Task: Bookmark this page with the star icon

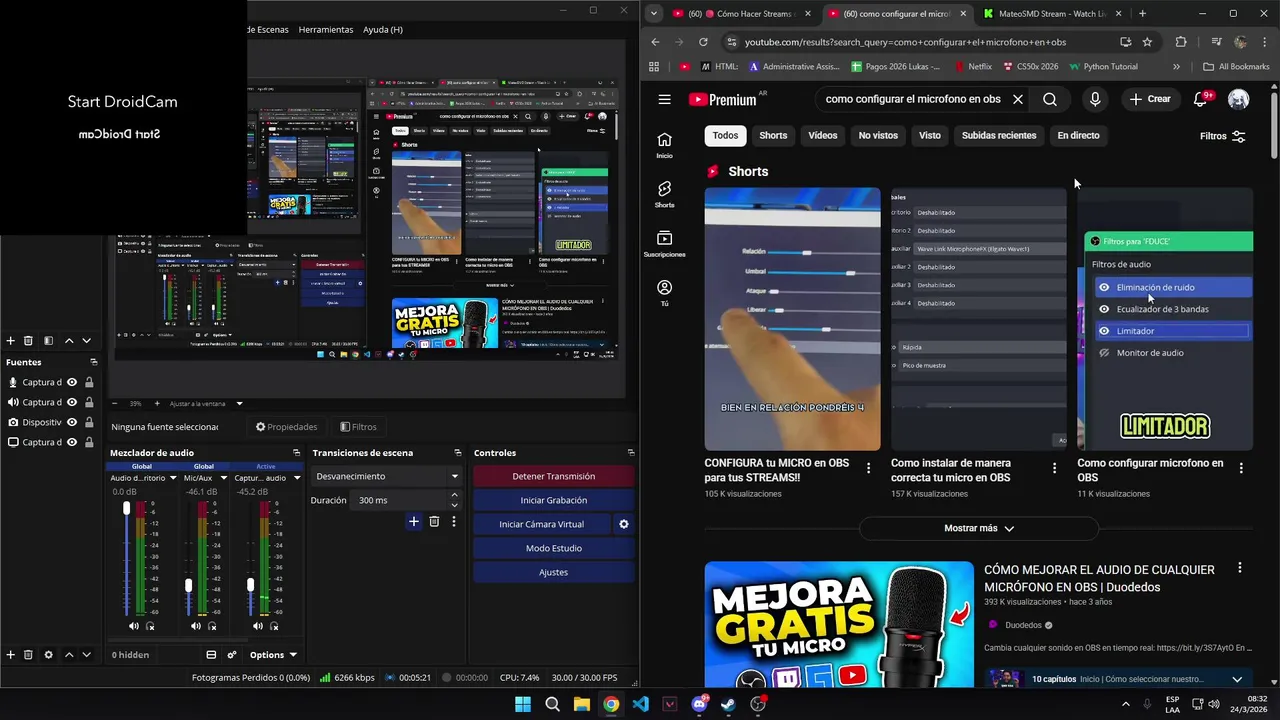Action: point(1147,42)
